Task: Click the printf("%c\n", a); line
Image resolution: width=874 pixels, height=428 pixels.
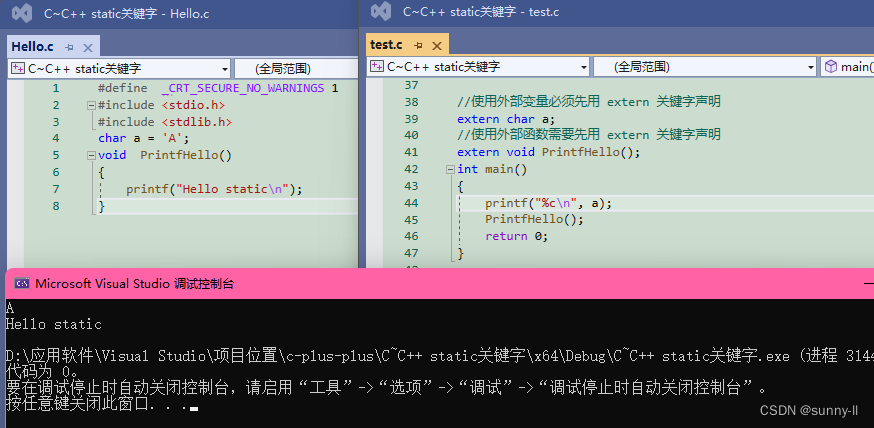Action: coord(548,203)
